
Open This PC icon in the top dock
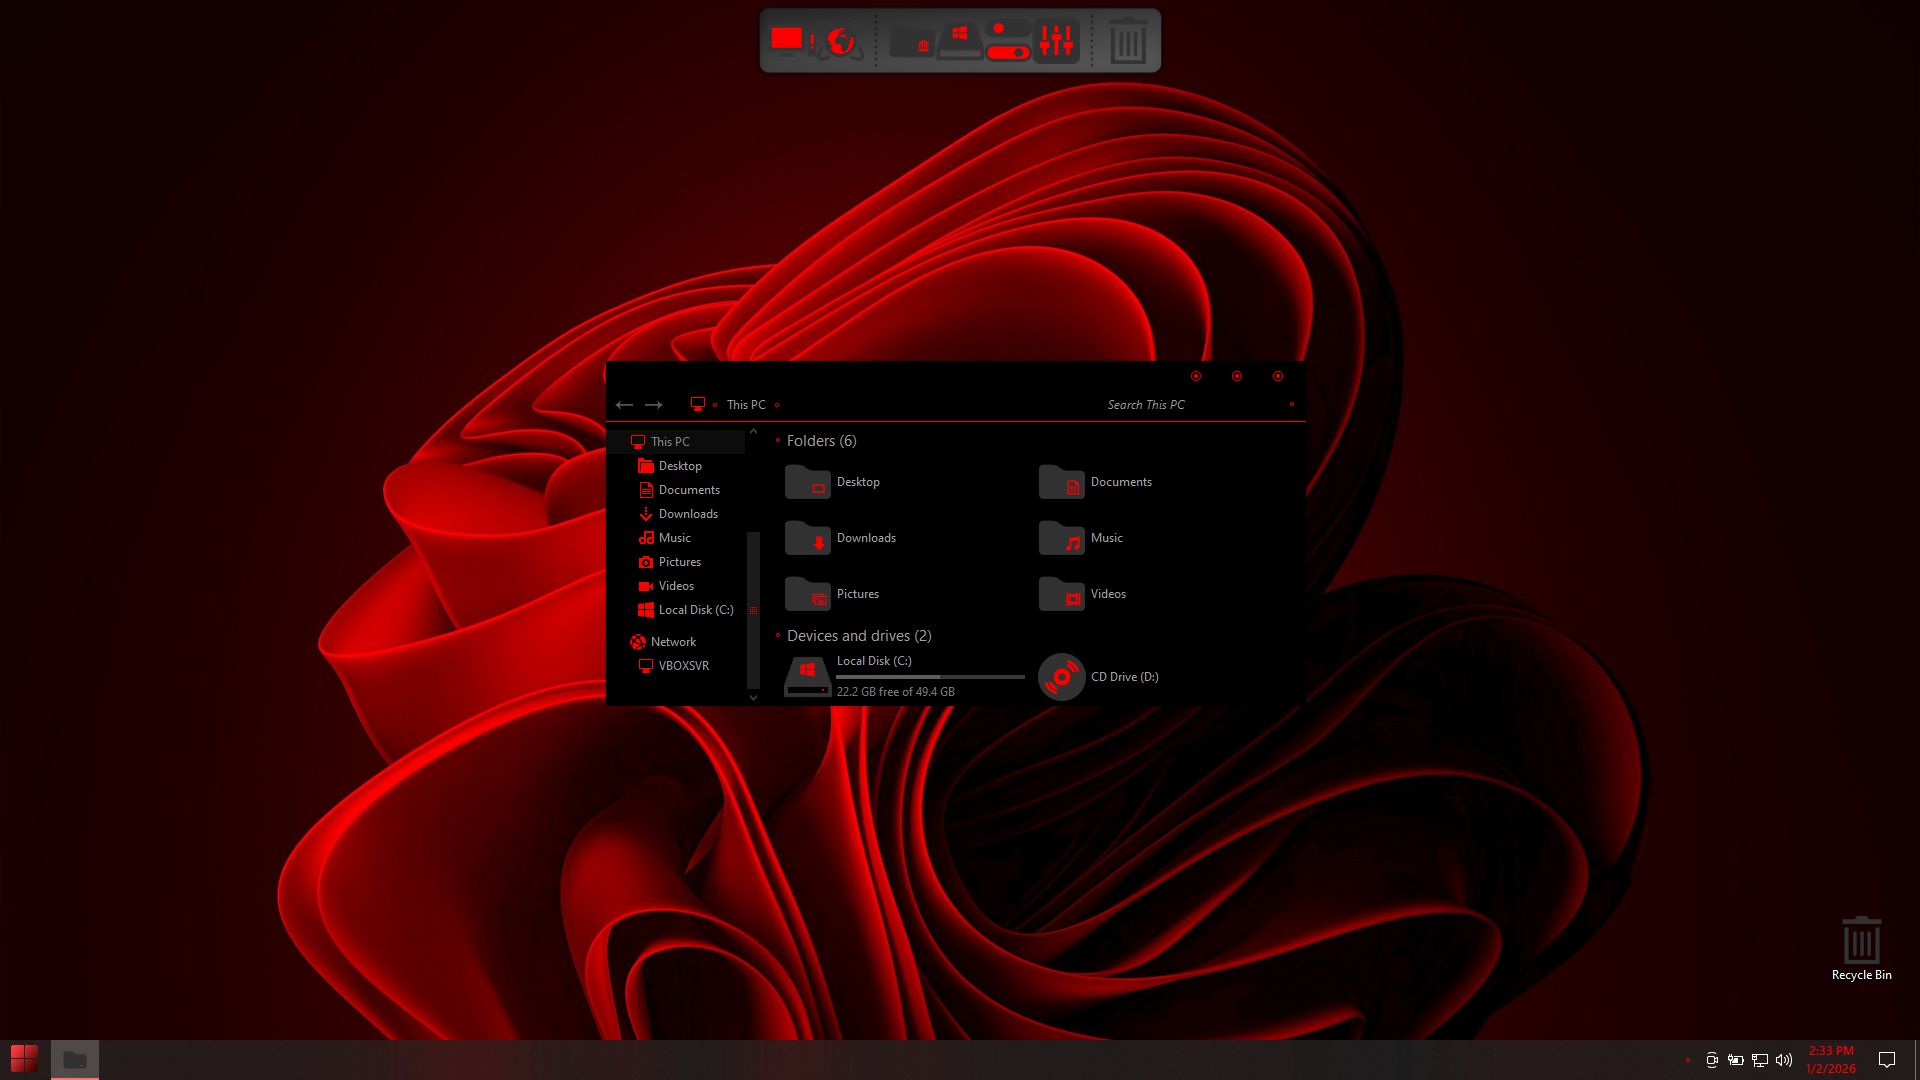(787, 41)
